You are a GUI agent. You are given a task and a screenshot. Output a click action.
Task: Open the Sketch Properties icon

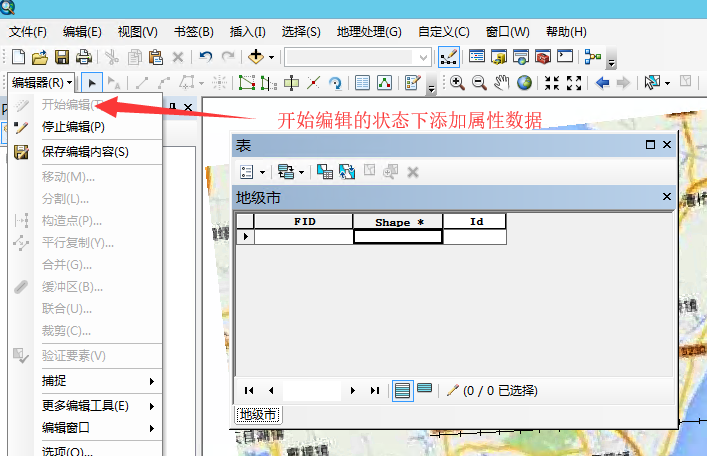point(384,83)
